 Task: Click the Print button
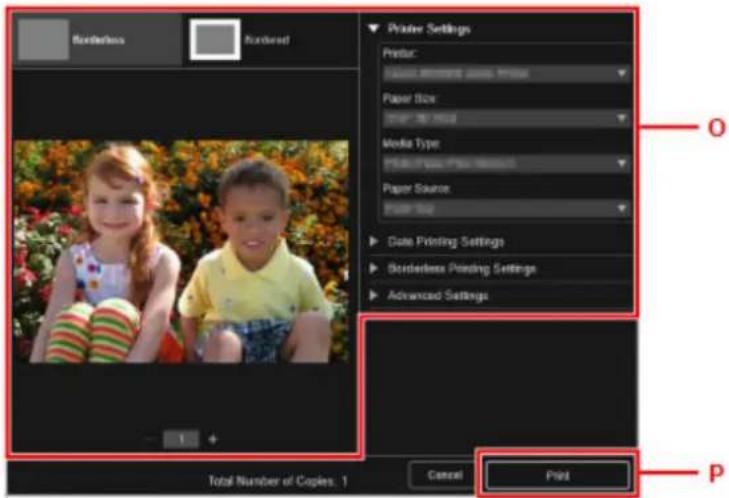[557, 476]
